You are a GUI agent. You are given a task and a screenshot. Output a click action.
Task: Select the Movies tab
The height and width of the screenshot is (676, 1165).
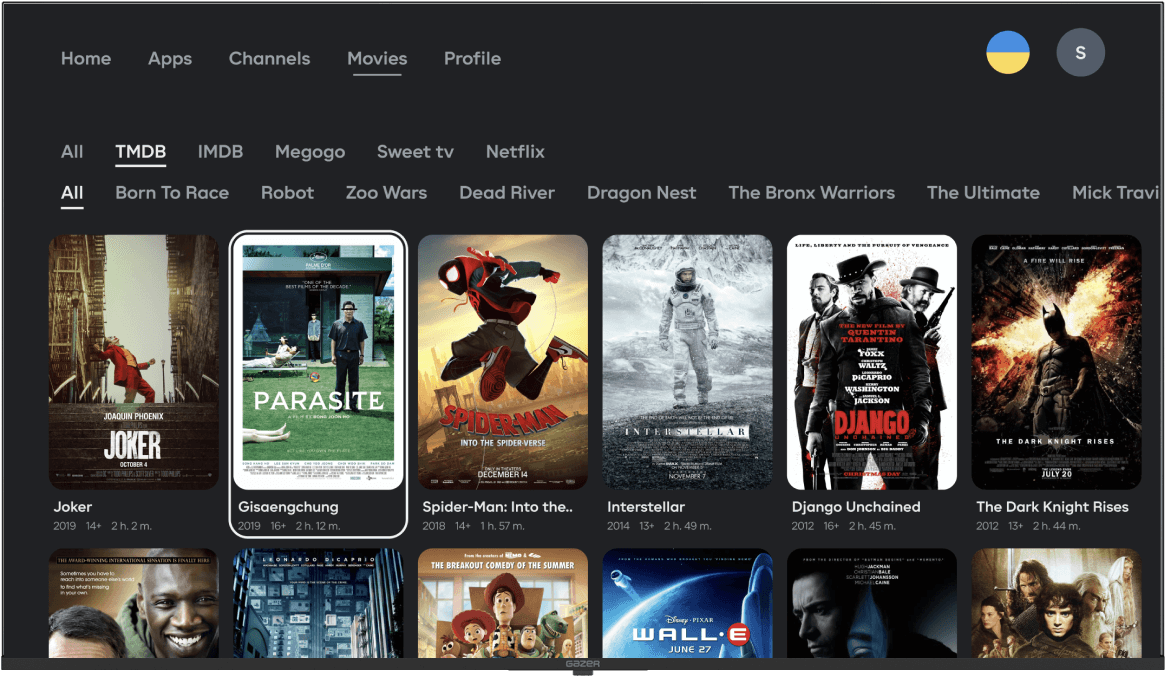[377, 59]
